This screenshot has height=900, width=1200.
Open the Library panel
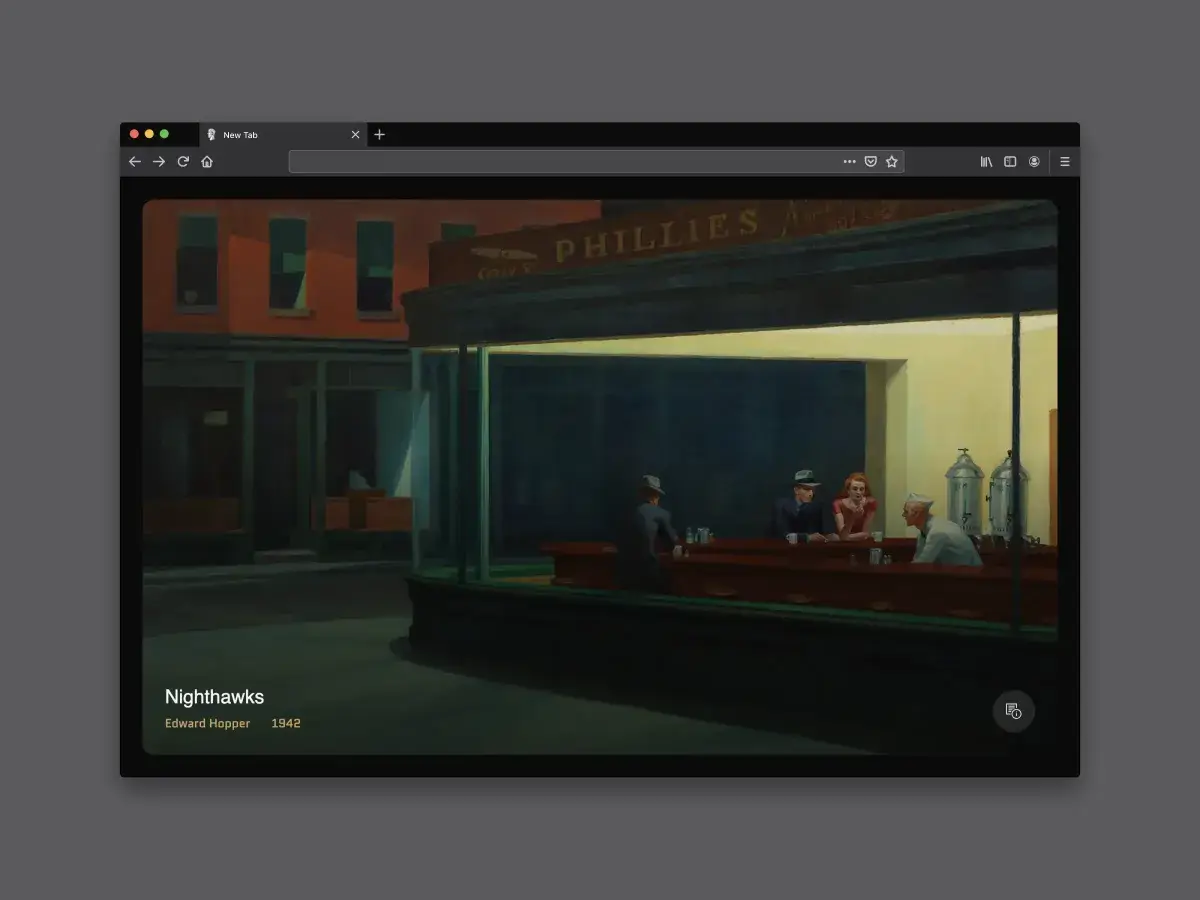coord(985,161)
